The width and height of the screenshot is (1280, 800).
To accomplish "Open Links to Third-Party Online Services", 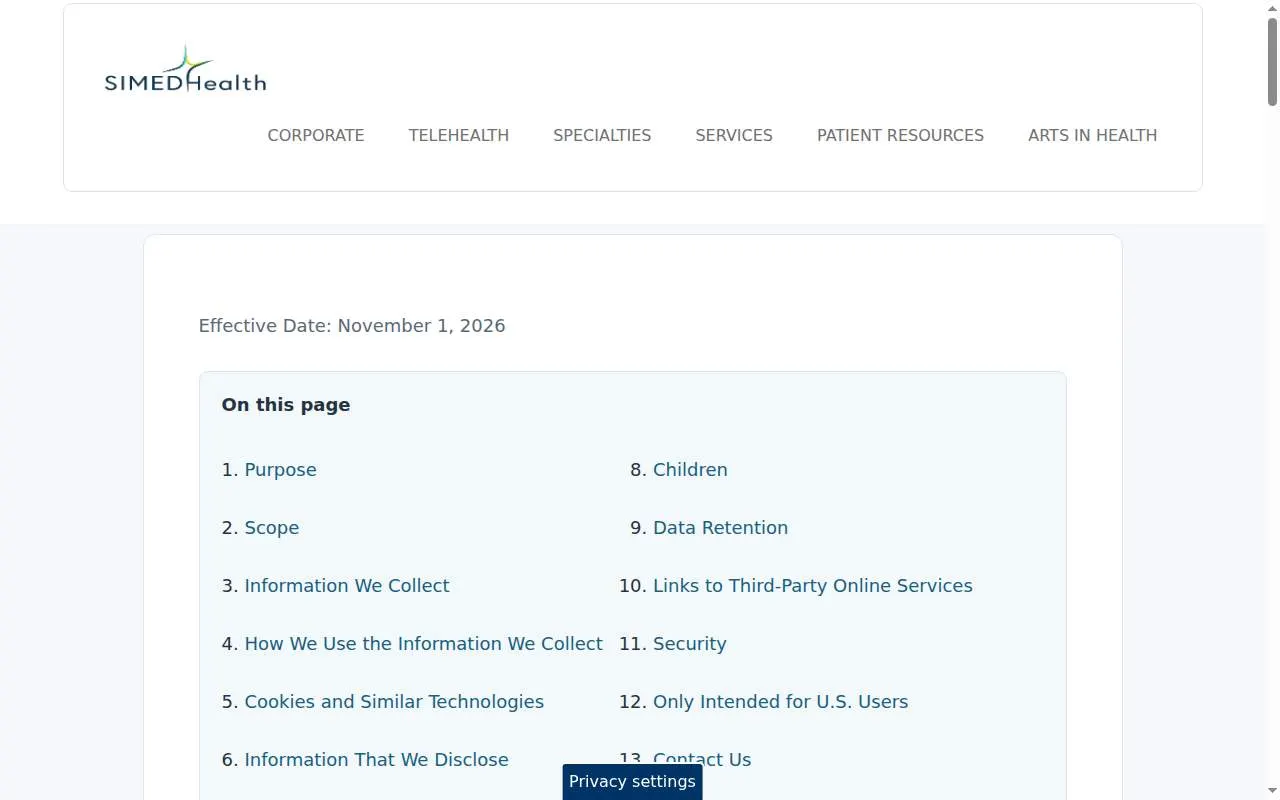I will pos(812,586).
